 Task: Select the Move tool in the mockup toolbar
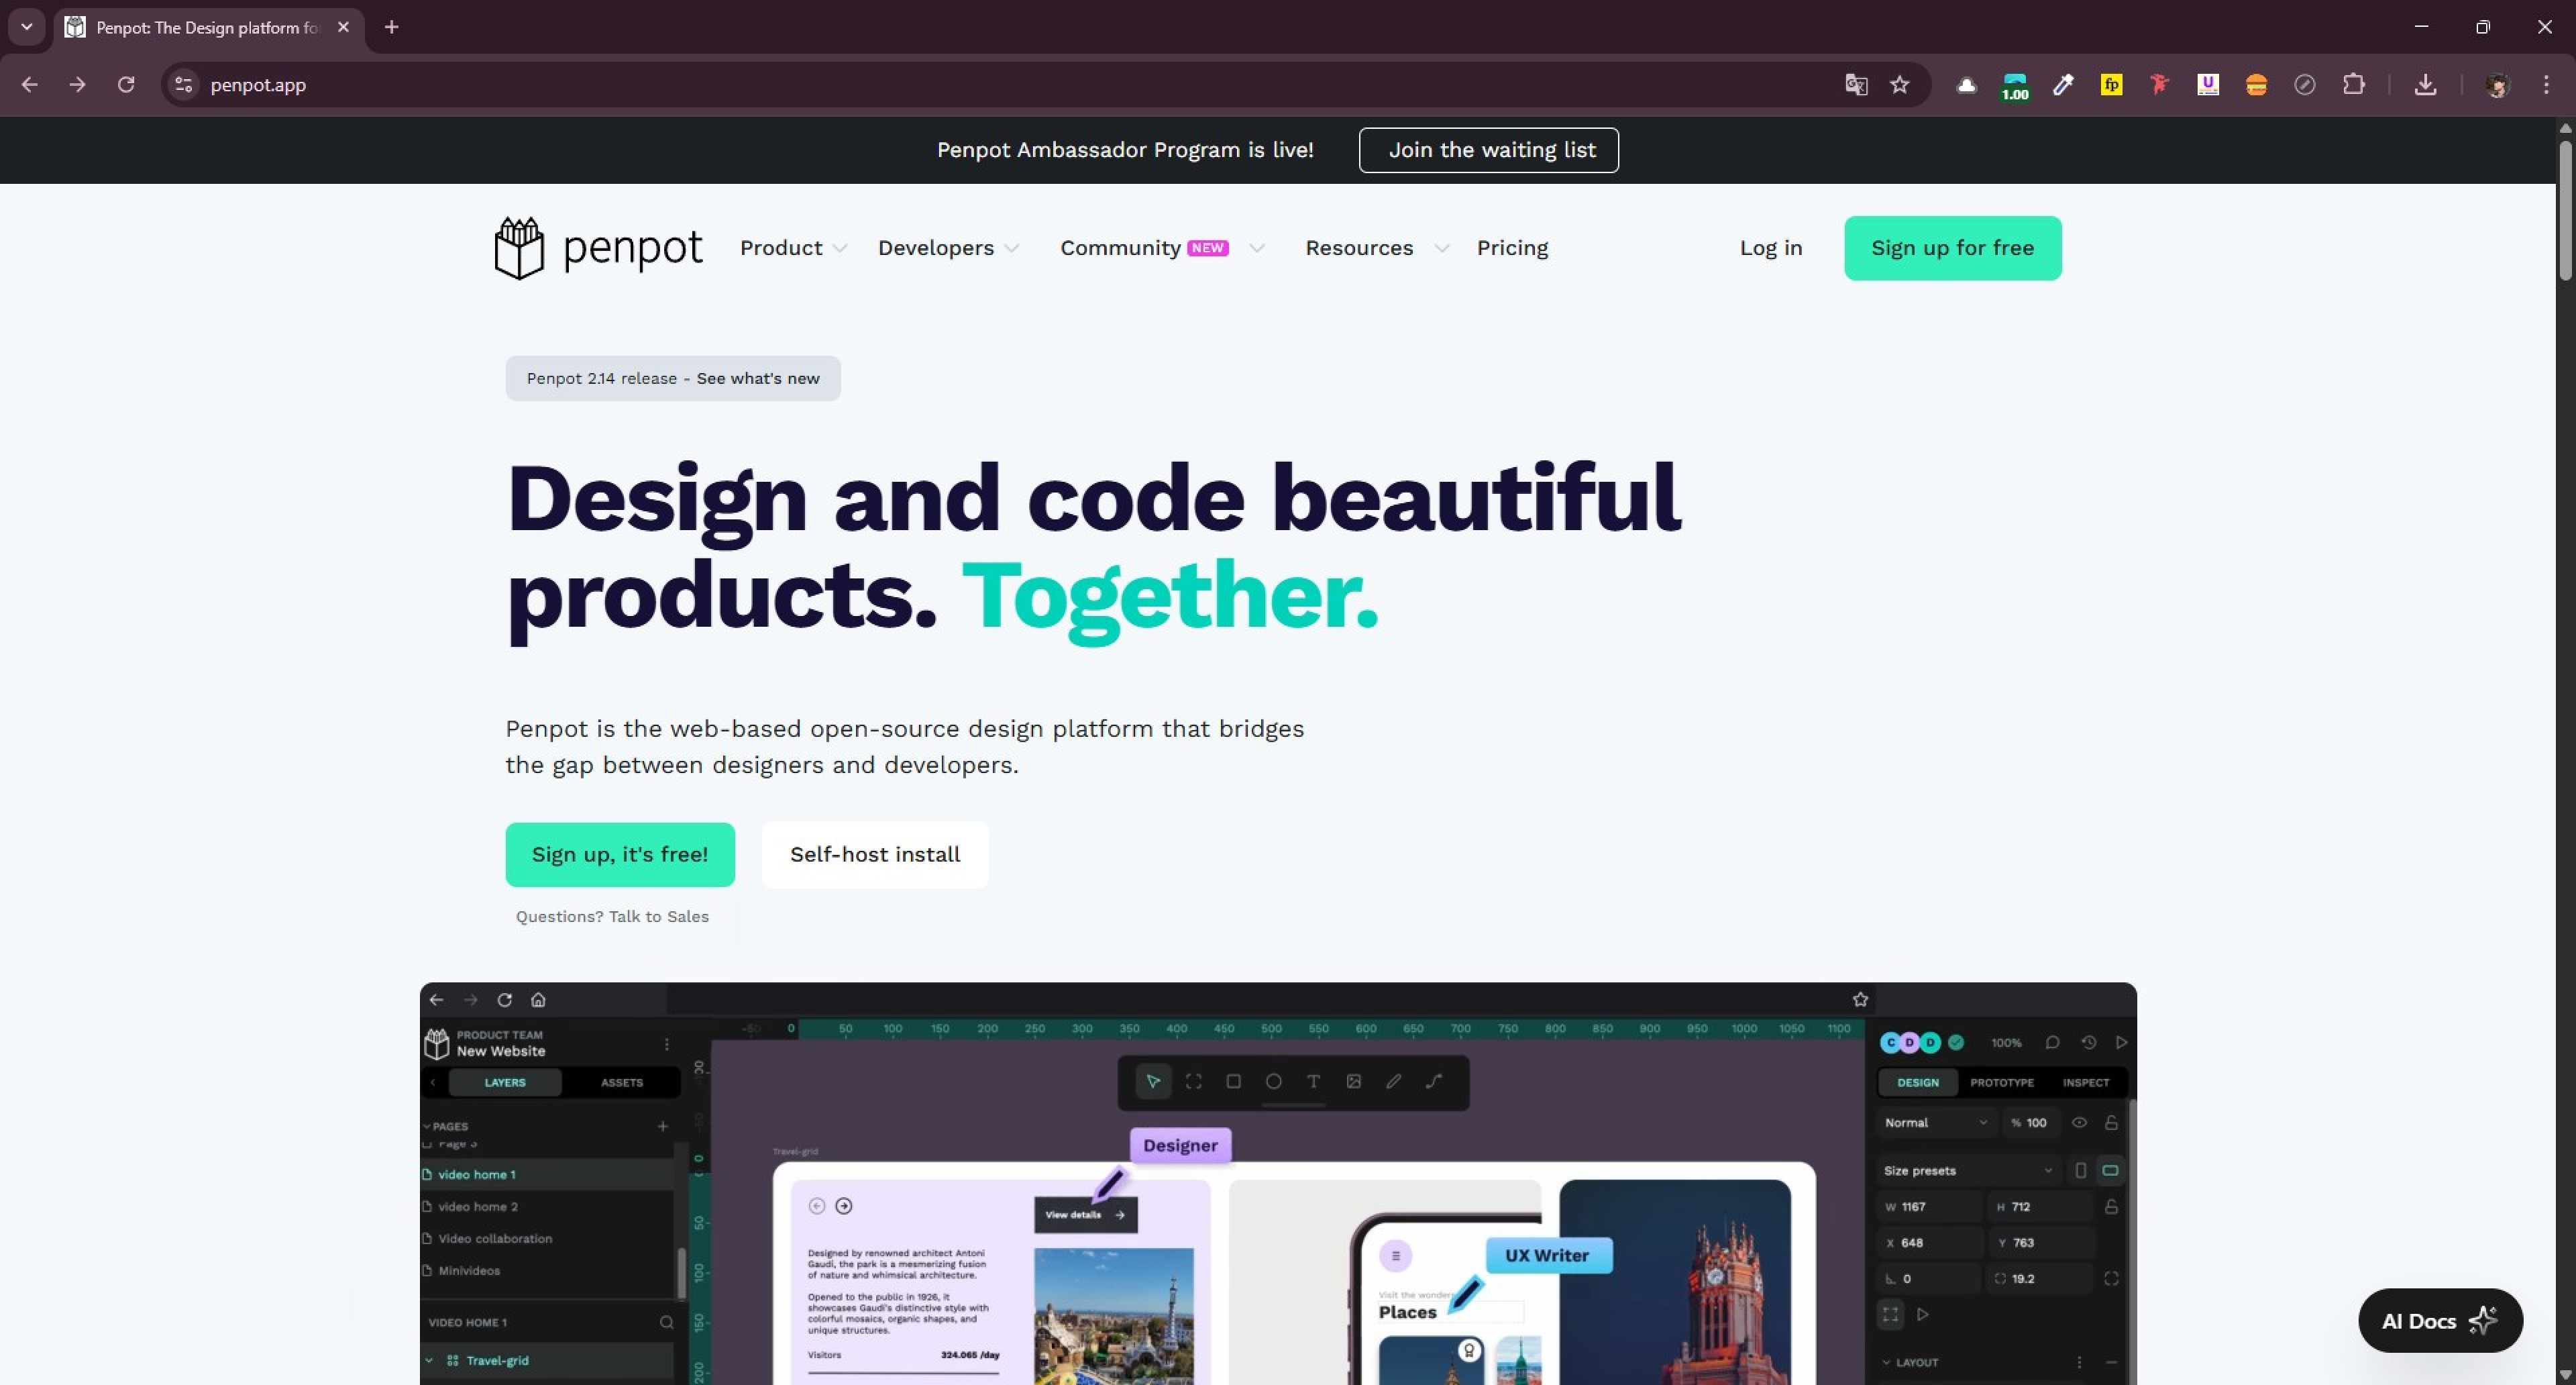pyautogui.click(x=1153, y=1081)
